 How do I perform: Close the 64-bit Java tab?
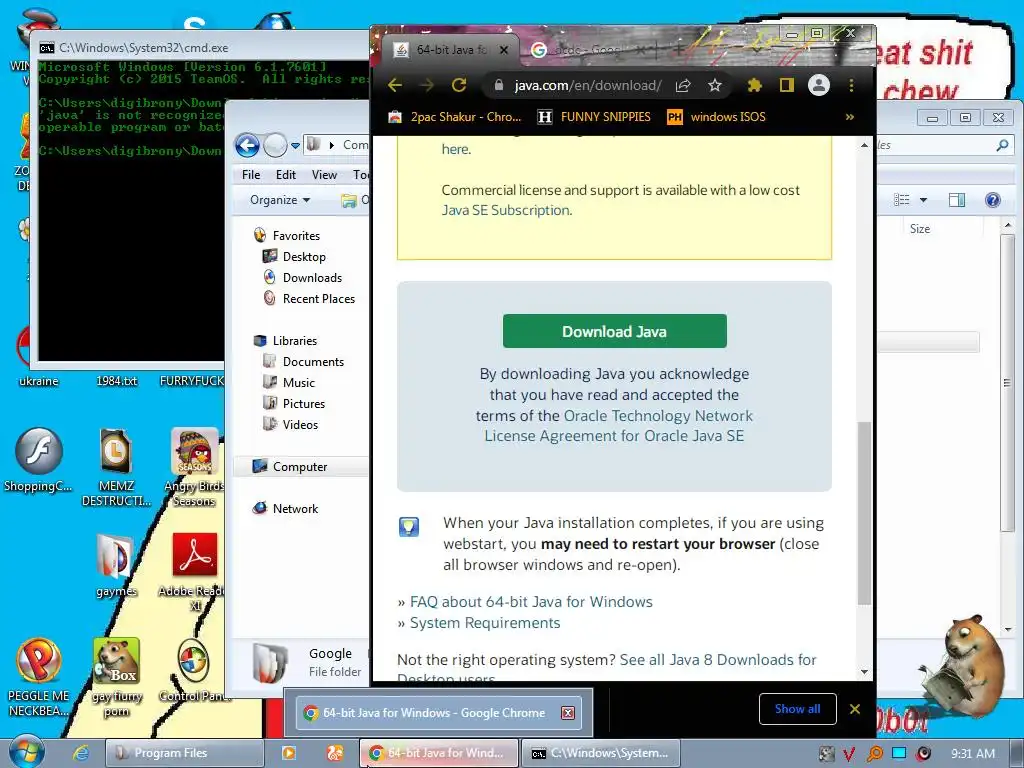(504, 50)
